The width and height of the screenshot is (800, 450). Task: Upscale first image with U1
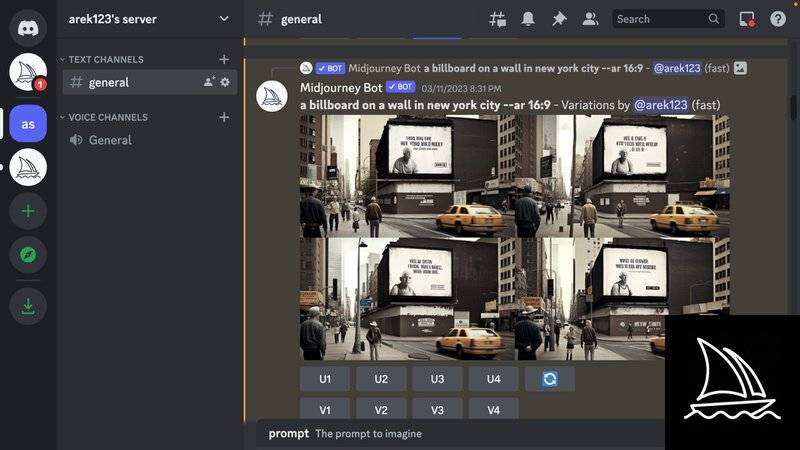tap(325, 379)
